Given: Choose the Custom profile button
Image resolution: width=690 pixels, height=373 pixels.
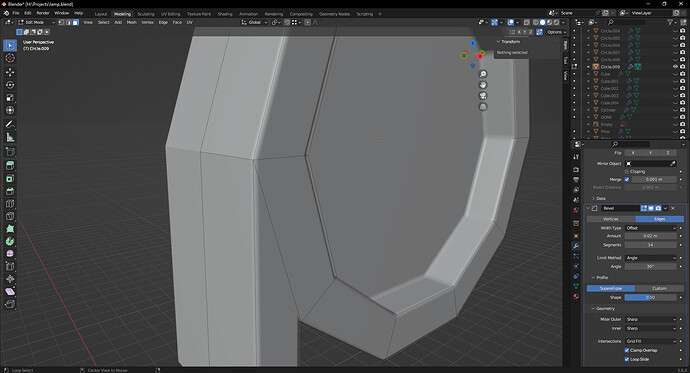Looking at the screenshot, I should (x=659, y=289).
